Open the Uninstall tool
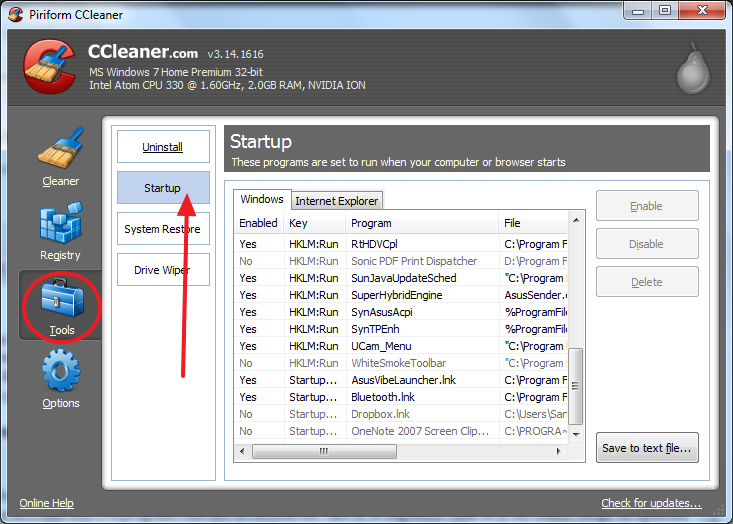 pos(163,147)
